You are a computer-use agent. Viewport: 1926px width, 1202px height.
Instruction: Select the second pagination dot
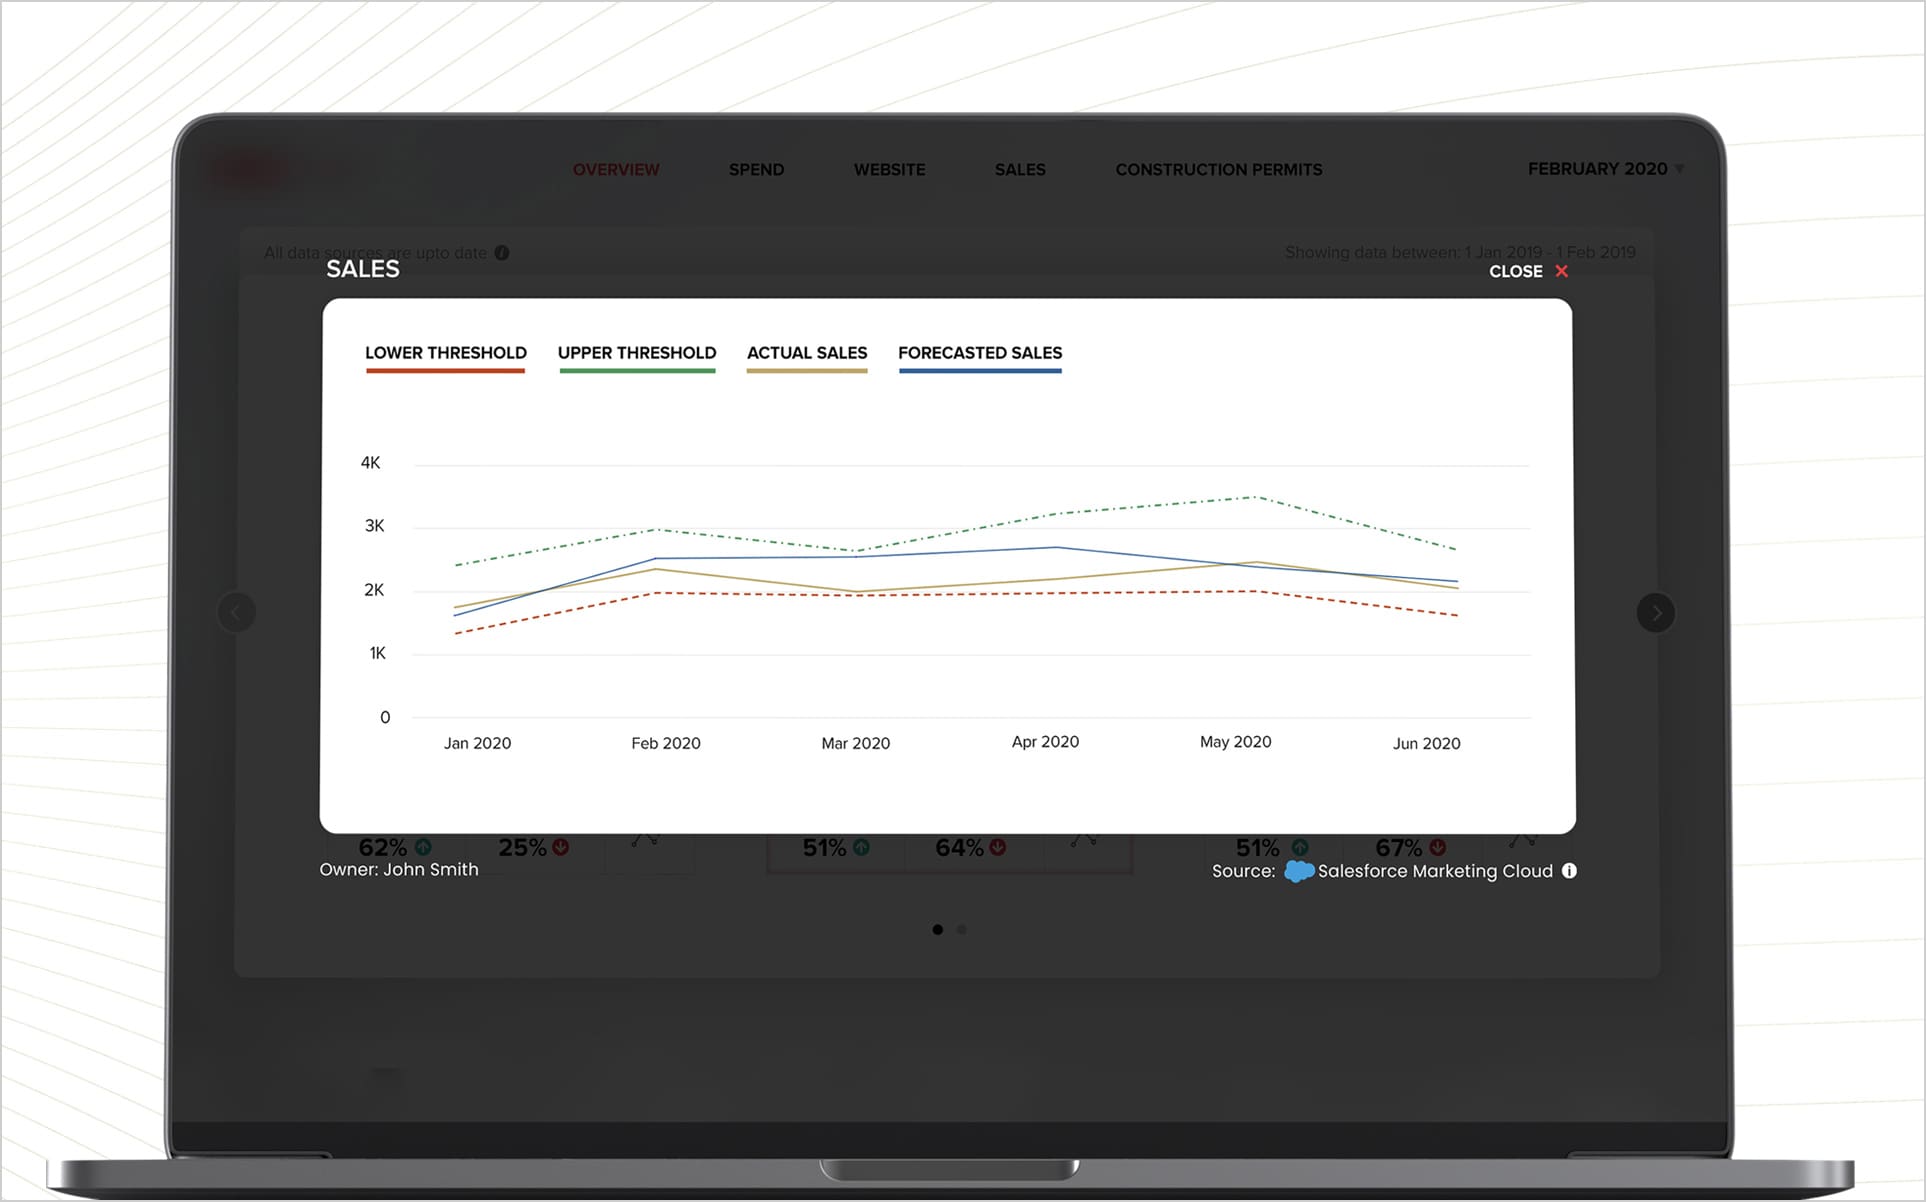tap(962, 929)
